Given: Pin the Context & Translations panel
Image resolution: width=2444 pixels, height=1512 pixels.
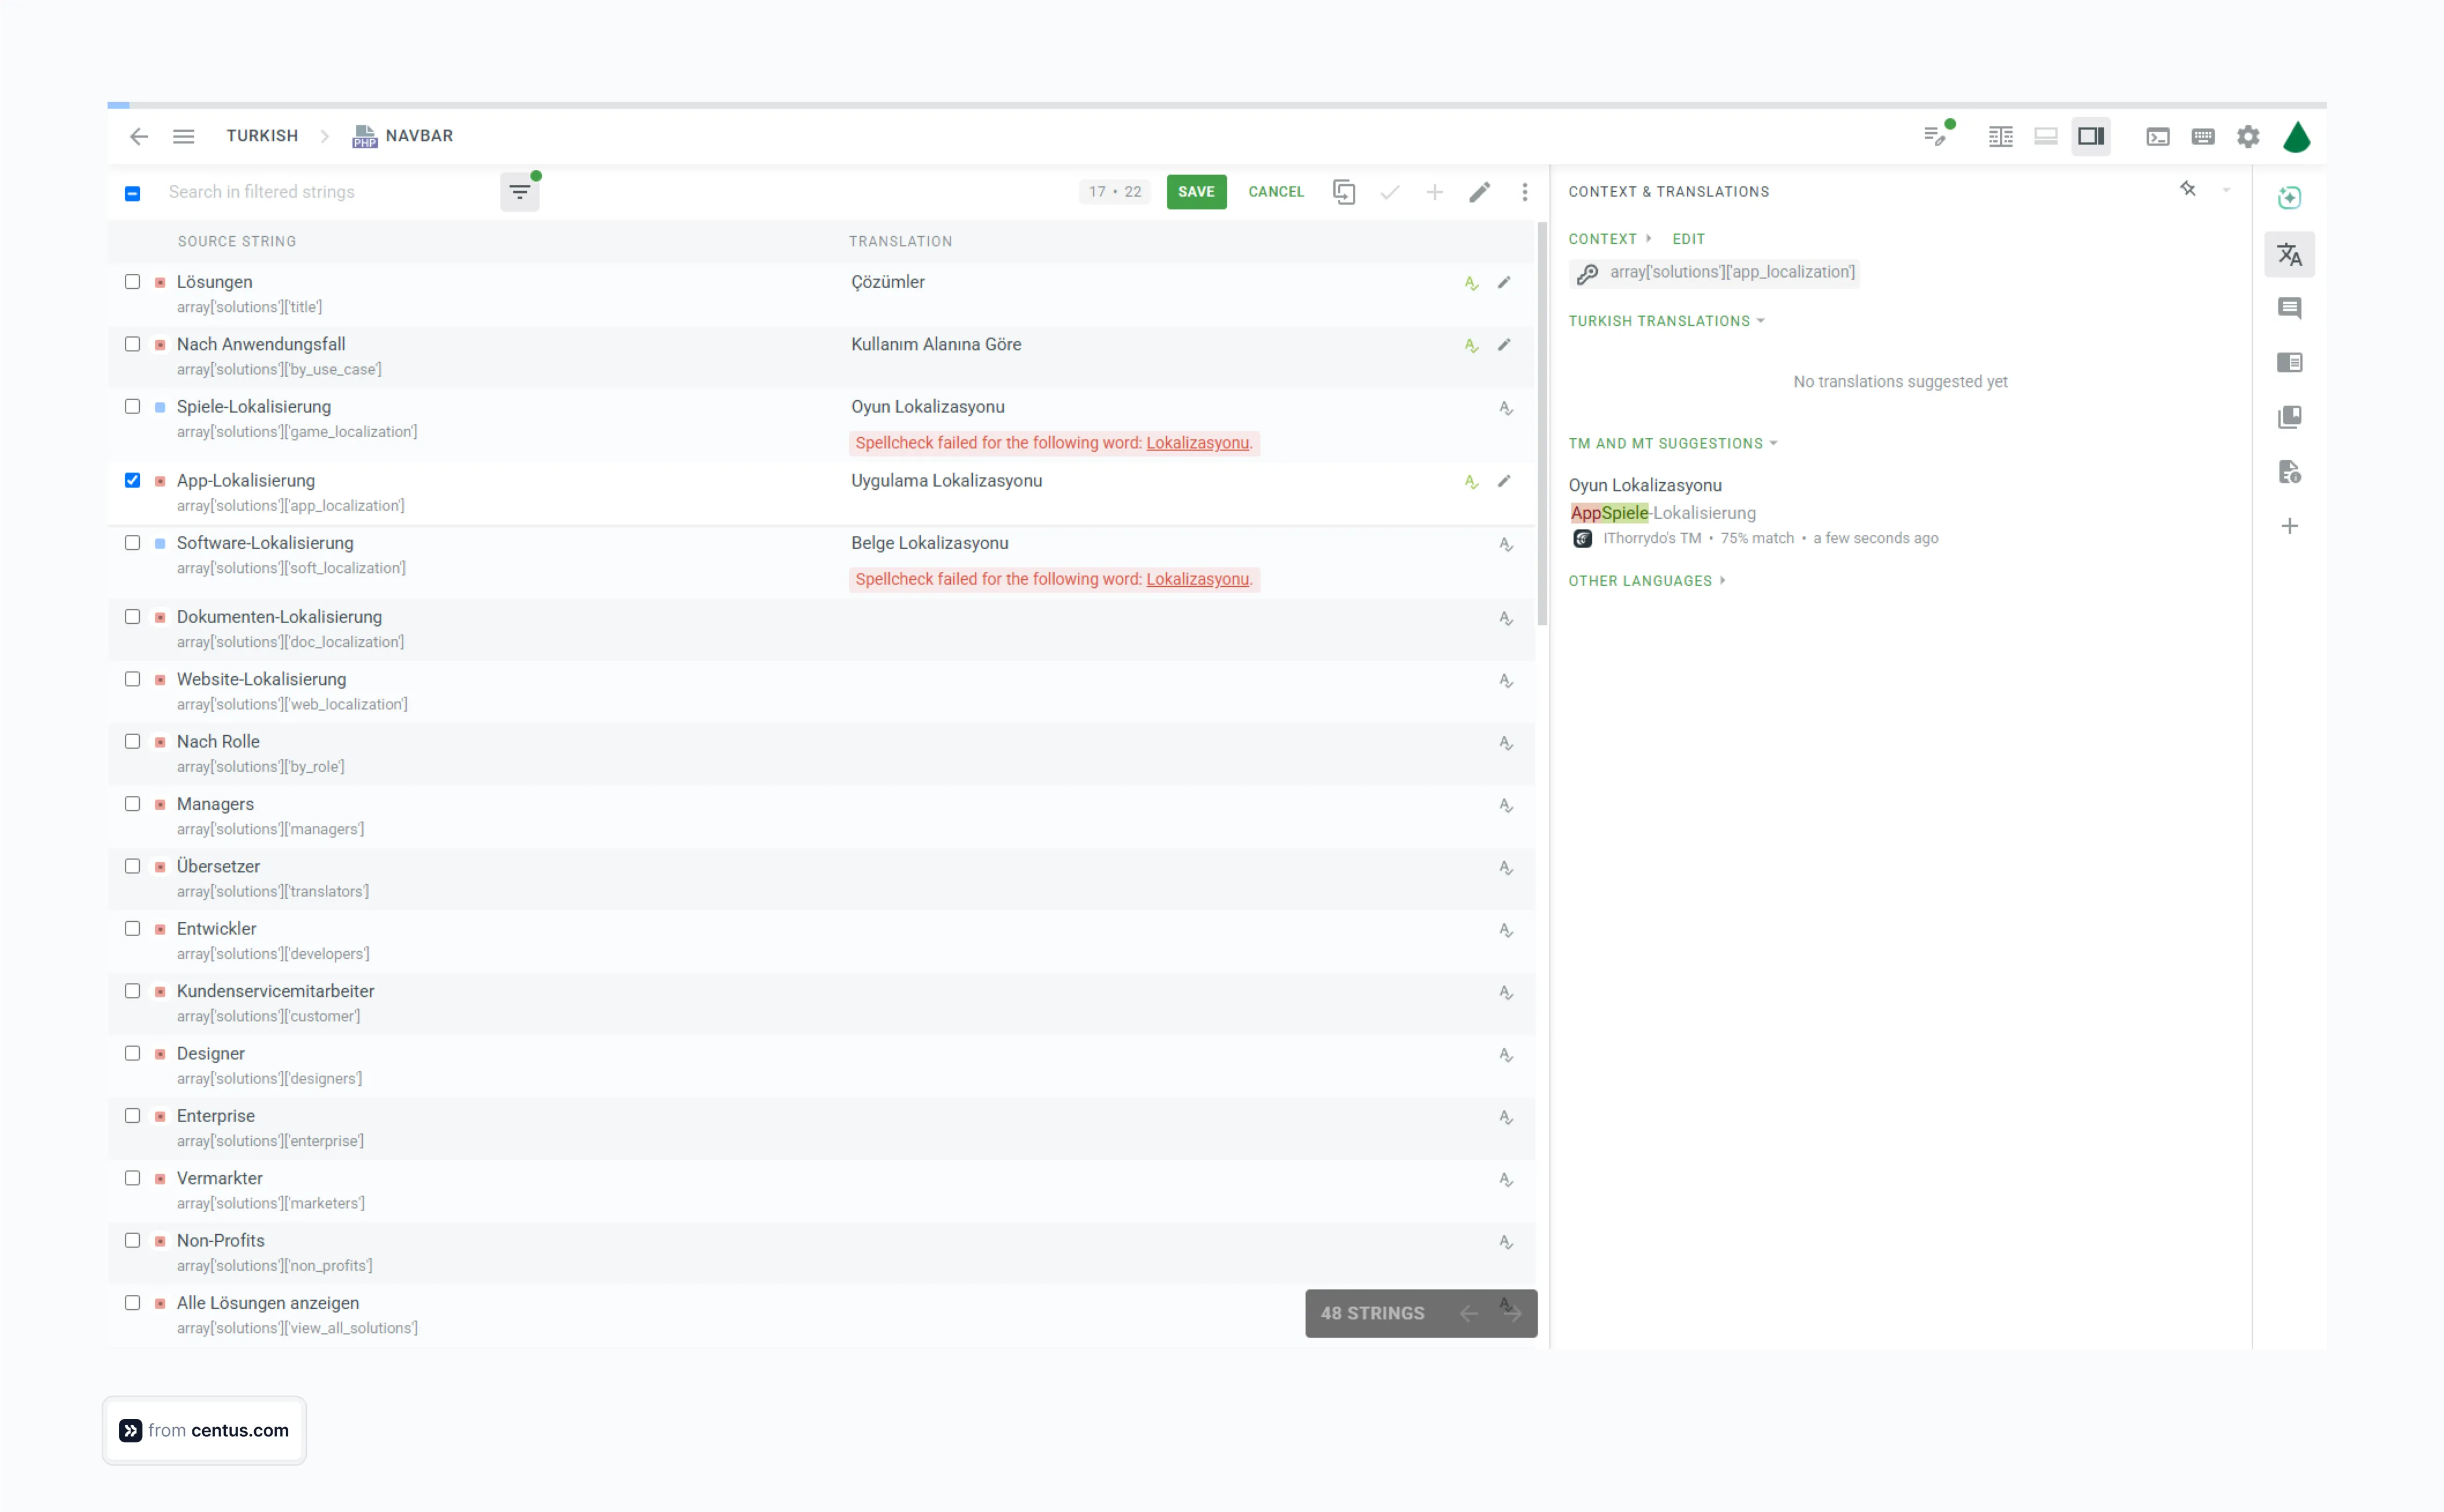Looking at the screenshot, I should 2188,190.
